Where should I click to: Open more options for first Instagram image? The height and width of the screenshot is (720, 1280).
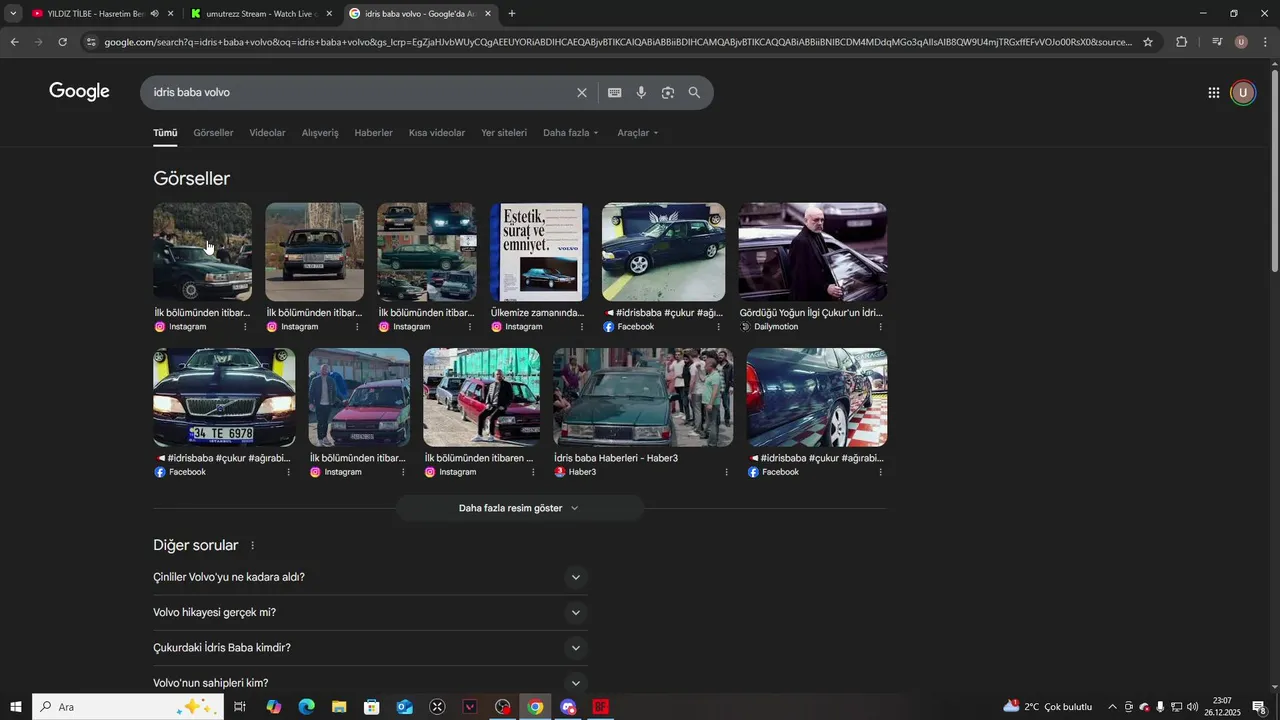pyautogui.click(x=245, y=327)
